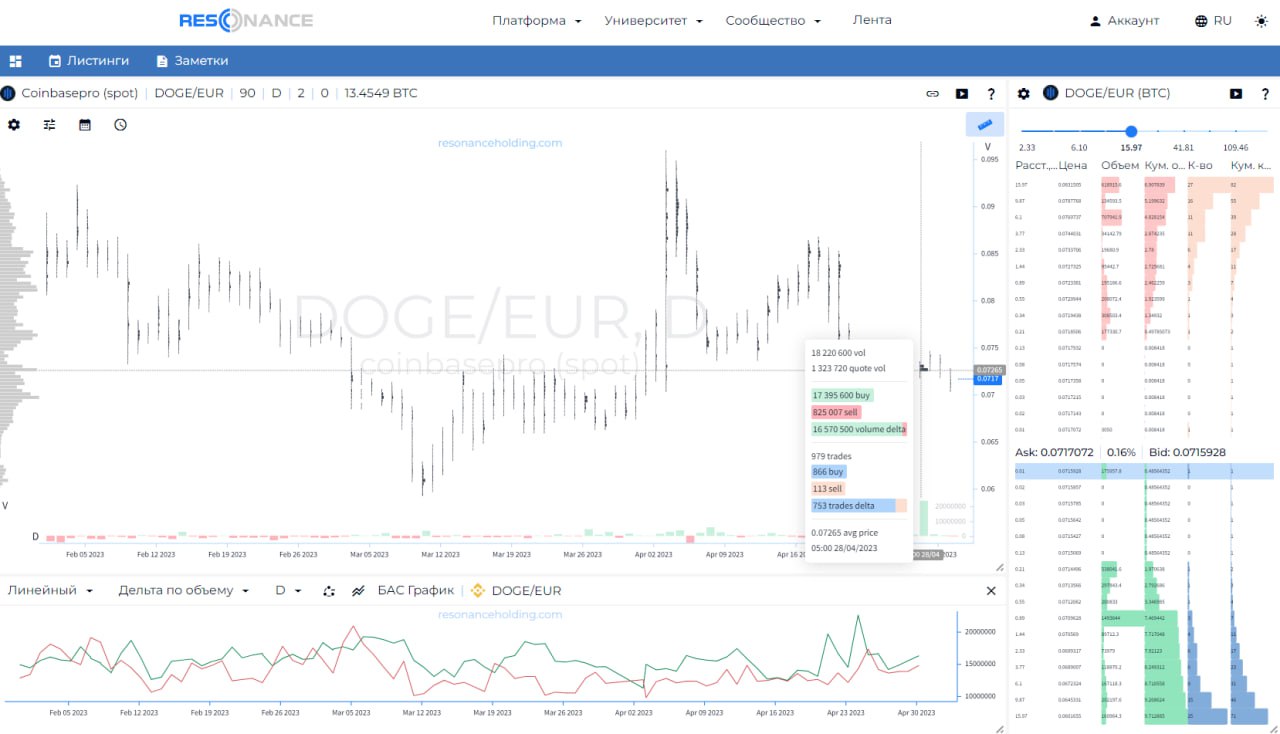Click the chart panel resize corner handle

coord(998,567)
